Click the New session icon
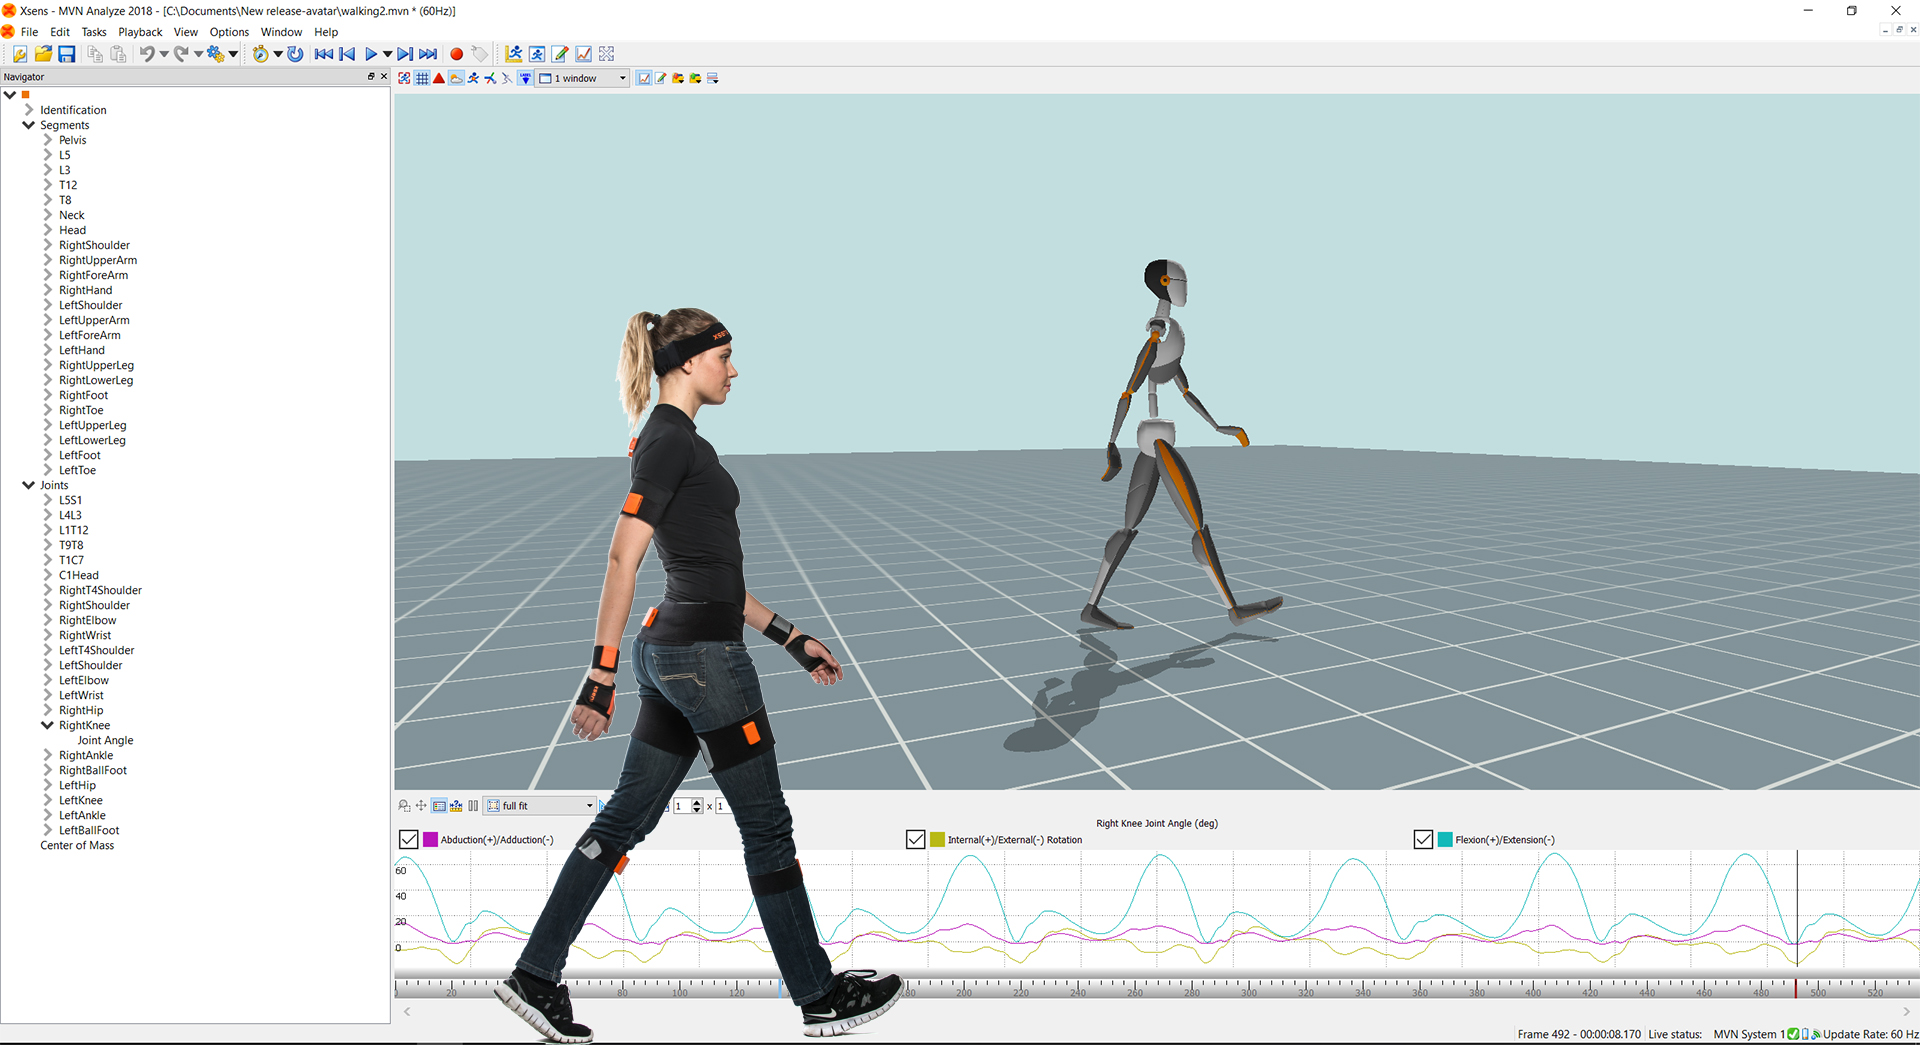 tap(20, 54)
